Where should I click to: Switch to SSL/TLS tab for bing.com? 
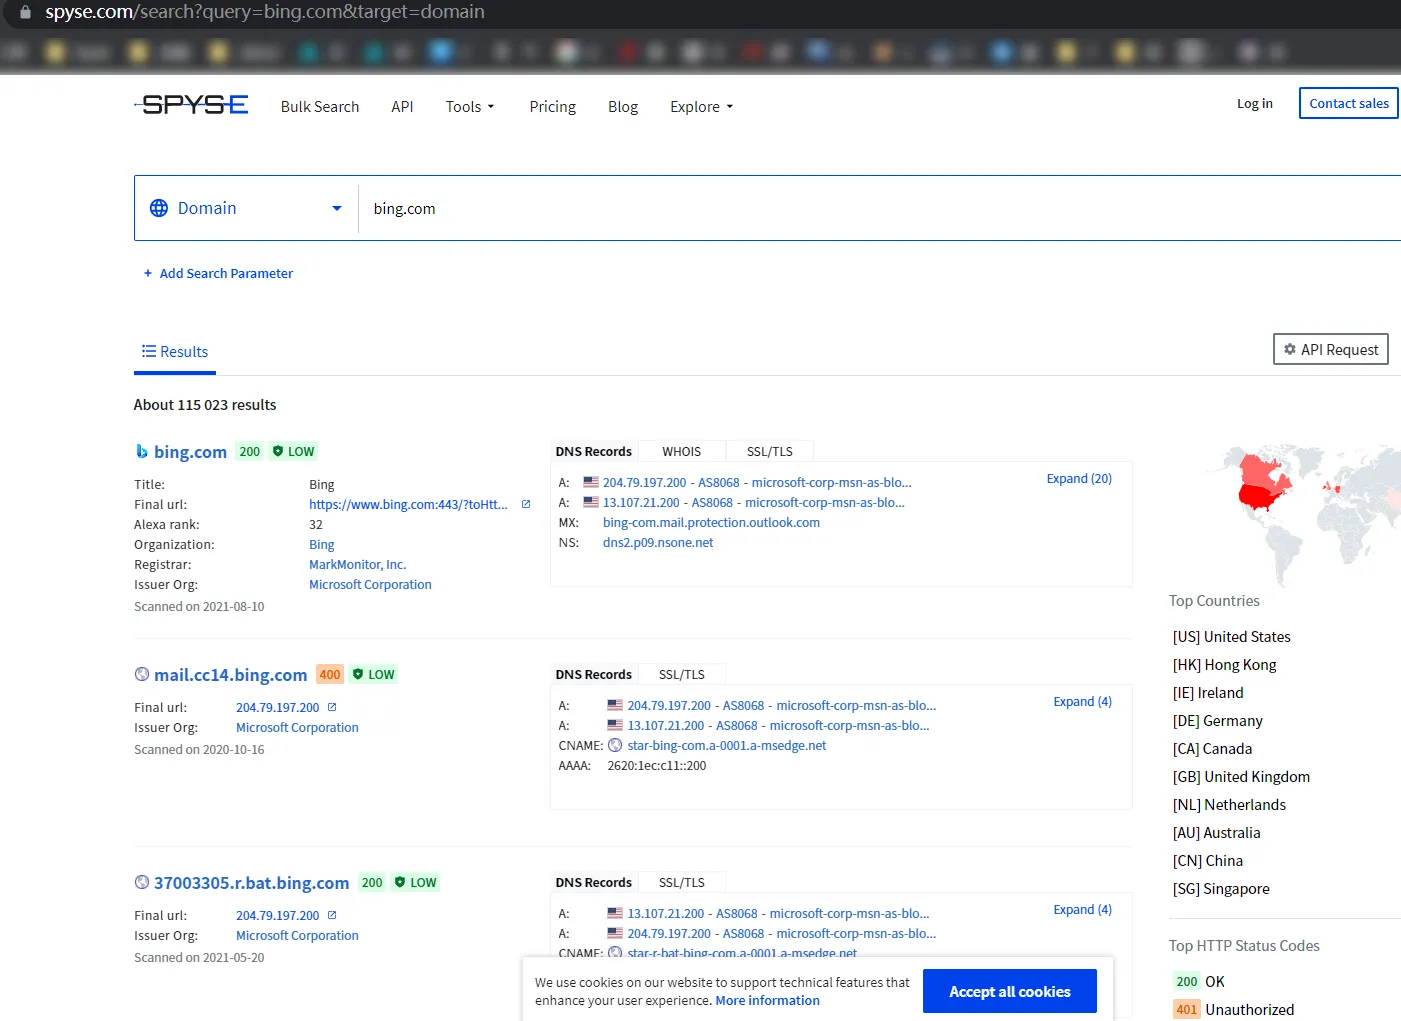coord(769,451)
